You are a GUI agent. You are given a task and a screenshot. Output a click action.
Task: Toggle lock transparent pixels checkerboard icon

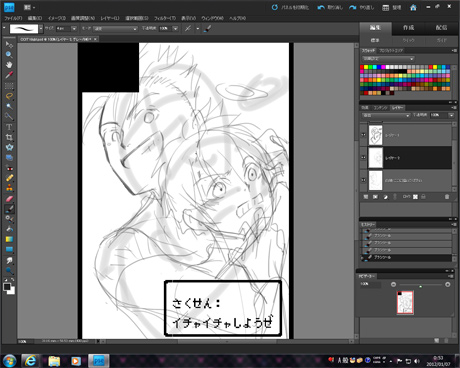[x=415, y=197]
